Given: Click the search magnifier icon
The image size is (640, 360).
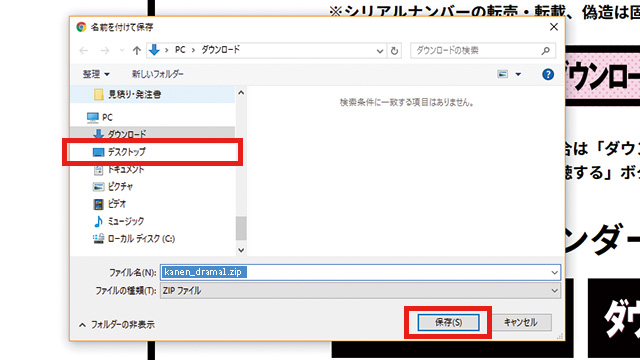Looking at the screenshot, I should [x=545, y=51].
